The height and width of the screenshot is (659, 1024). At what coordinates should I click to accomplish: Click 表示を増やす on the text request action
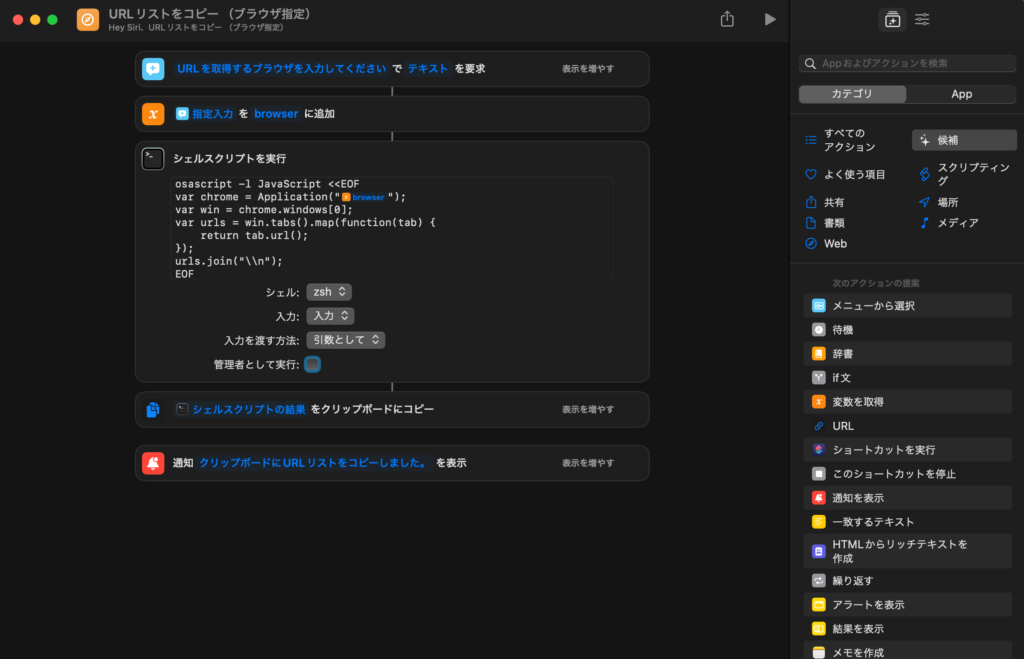pos(588,69)
